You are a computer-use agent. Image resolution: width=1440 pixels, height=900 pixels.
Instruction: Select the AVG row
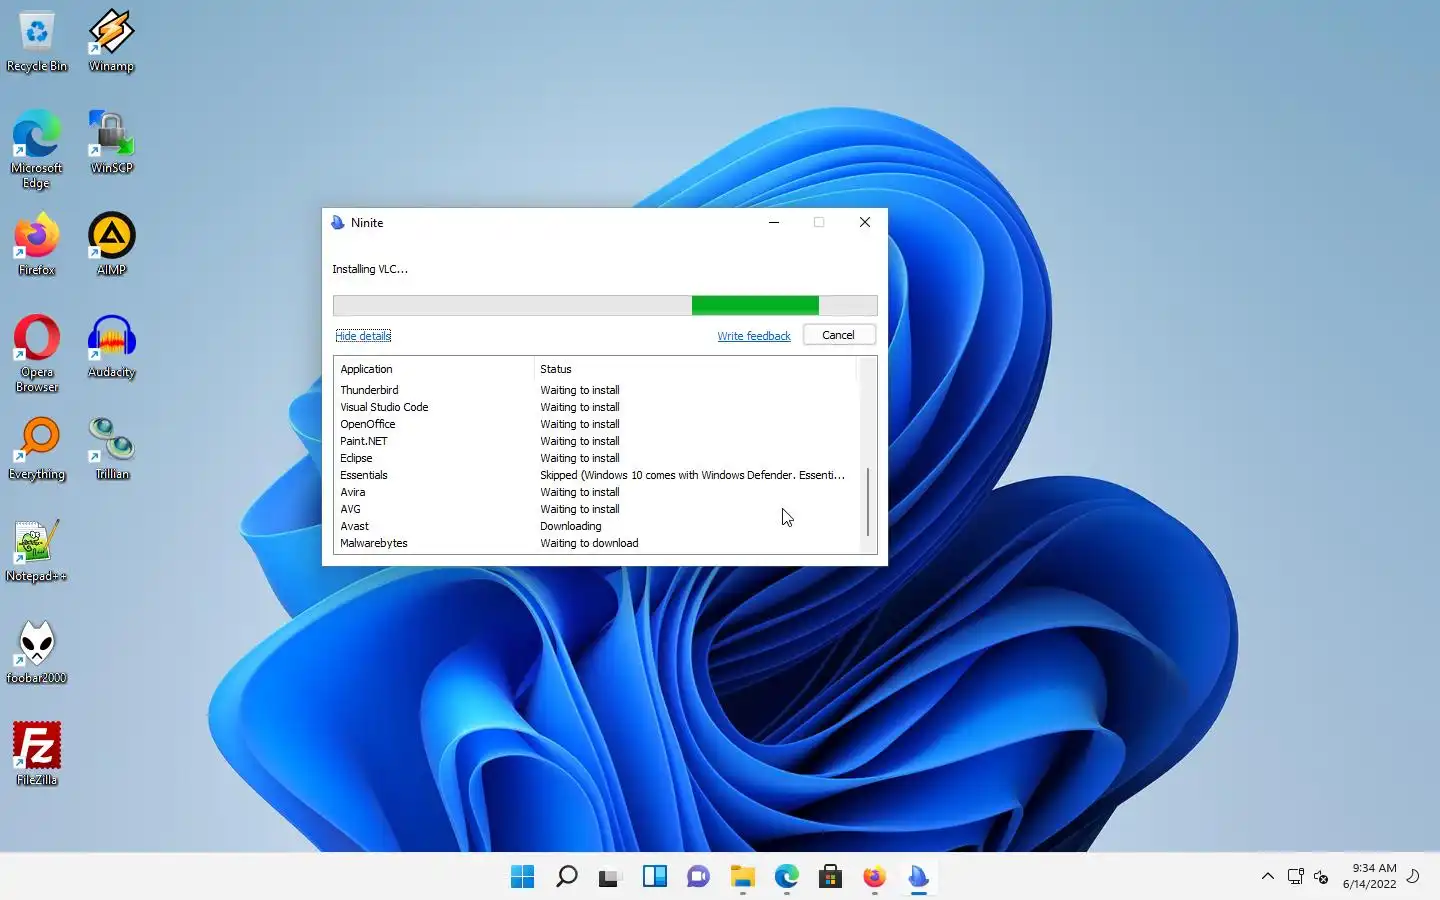[x=597, y=509]
